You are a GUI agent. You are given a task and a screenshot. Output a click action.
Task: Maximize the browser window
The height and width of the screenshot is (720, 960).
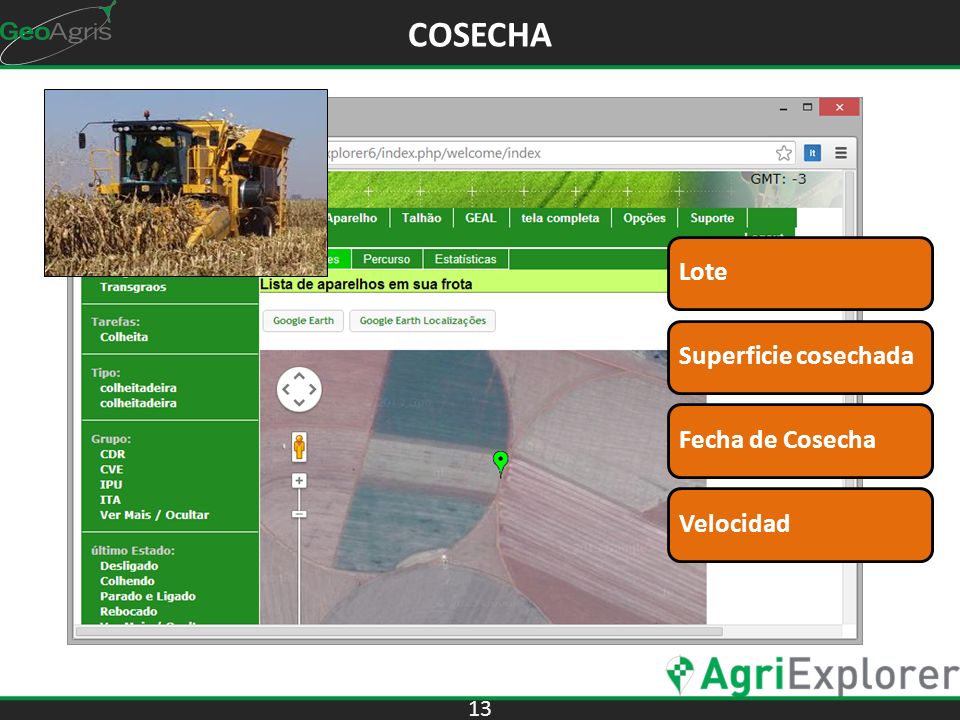808,107
